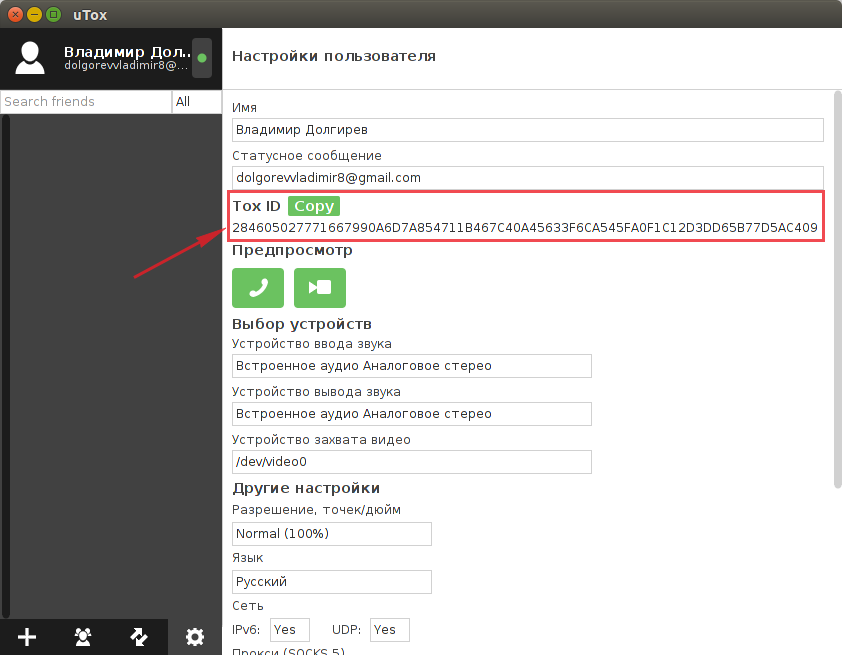The height and width of the screenshot is (655, 842).
Task: Open the audio output device dropdown
Action: (412, 414)
